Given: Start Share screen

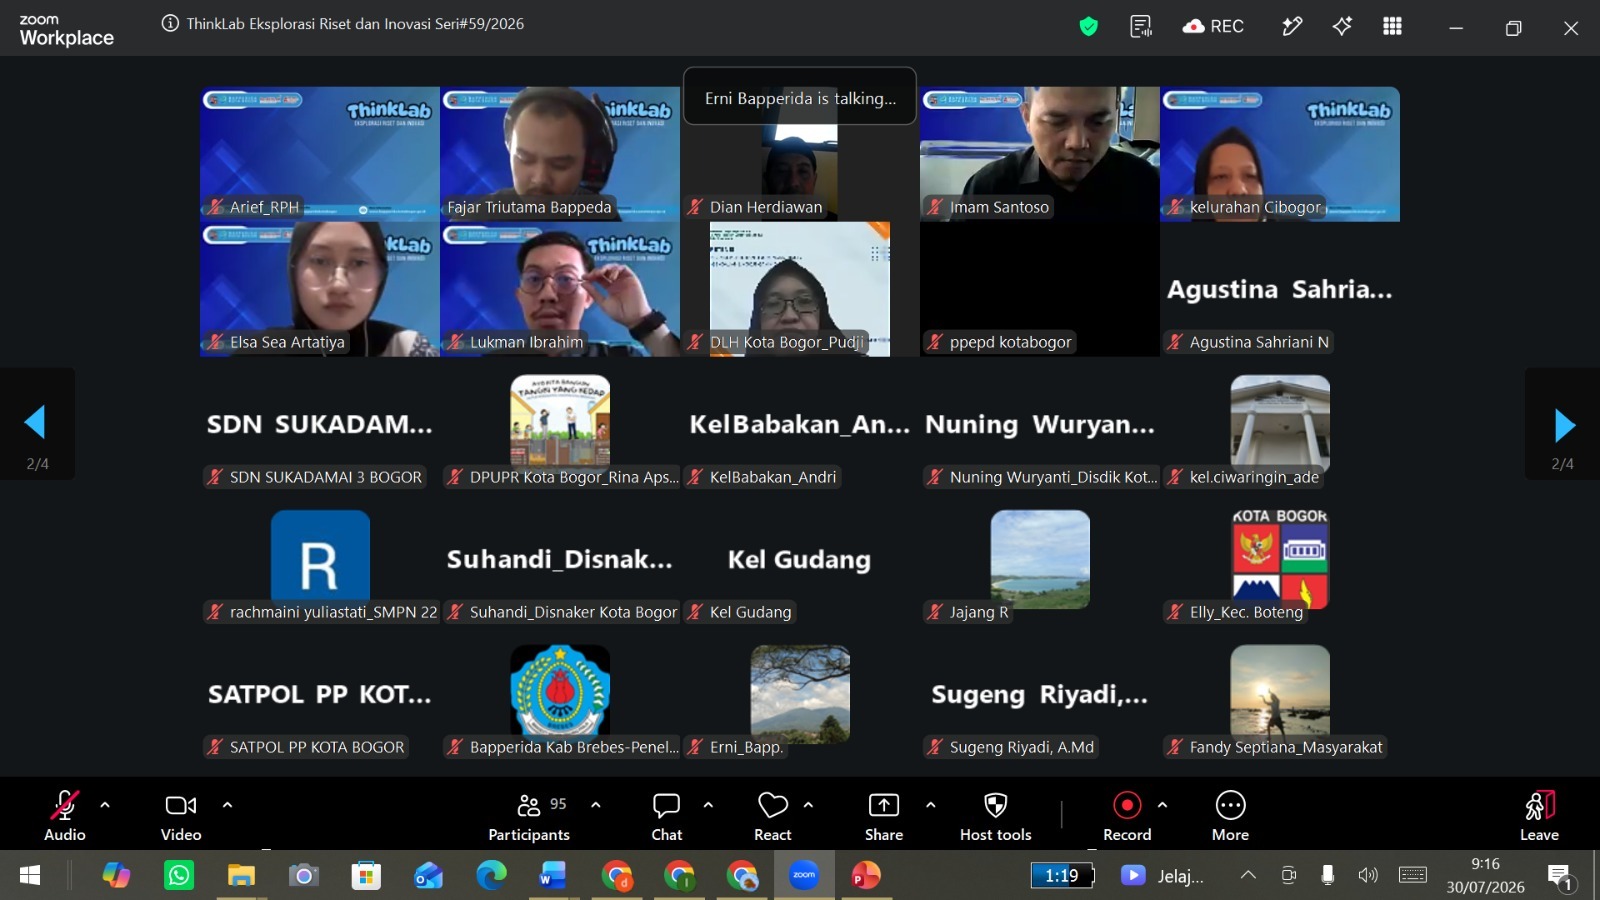Looking at the screenshot, I should 884,816.
